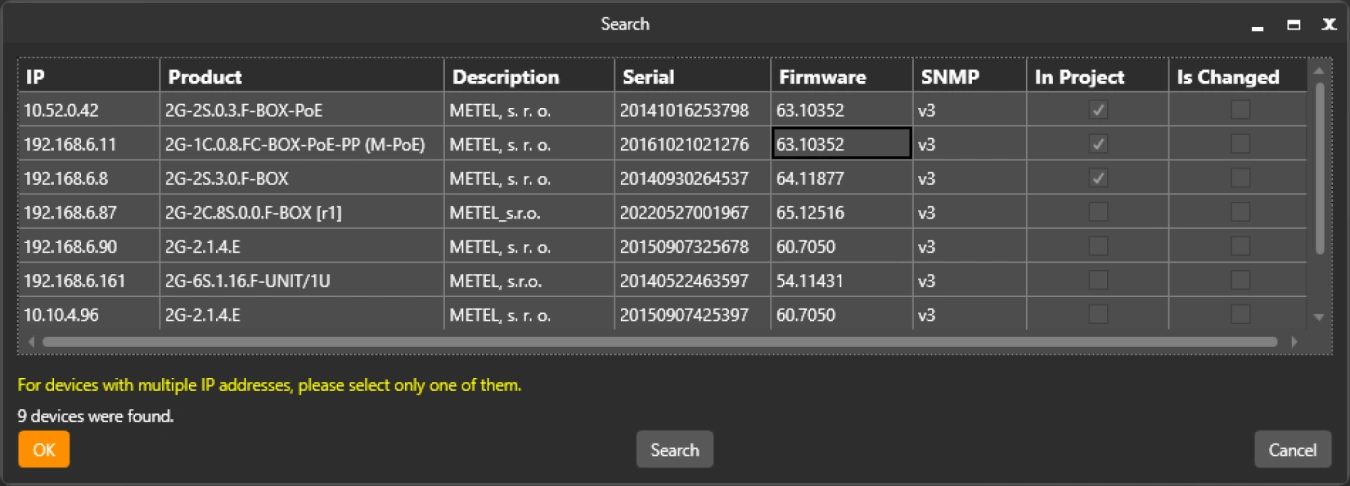Sort by Product column header

click(301, 77)
